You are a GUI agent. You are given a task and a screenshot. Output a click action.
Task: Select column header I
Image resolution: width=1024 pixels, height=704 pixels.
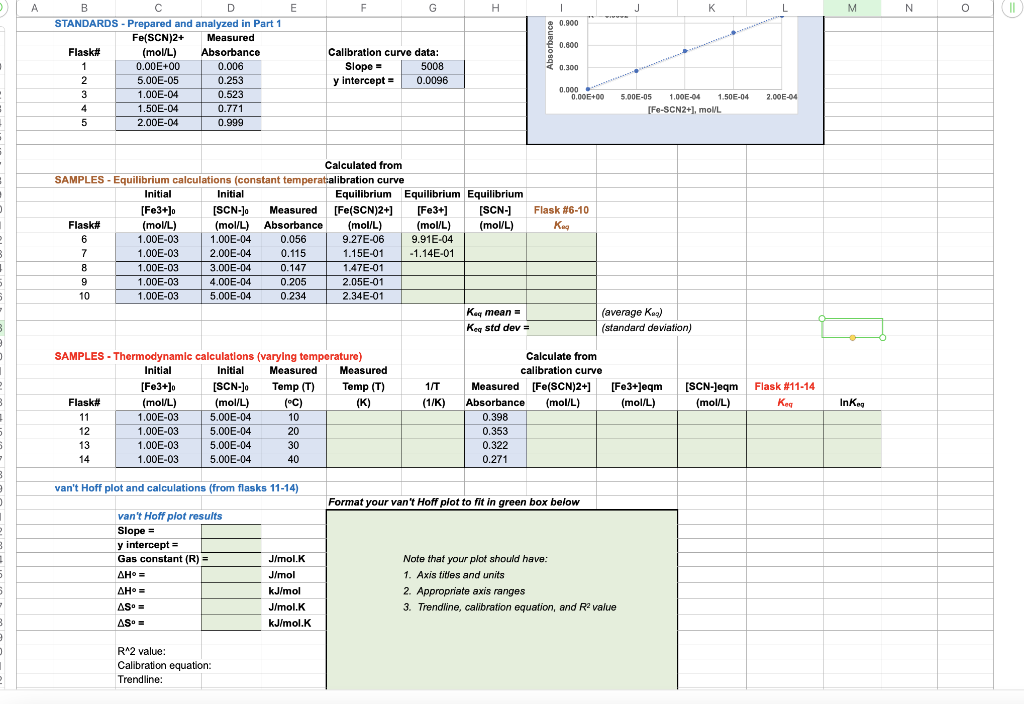coord(561,8)
